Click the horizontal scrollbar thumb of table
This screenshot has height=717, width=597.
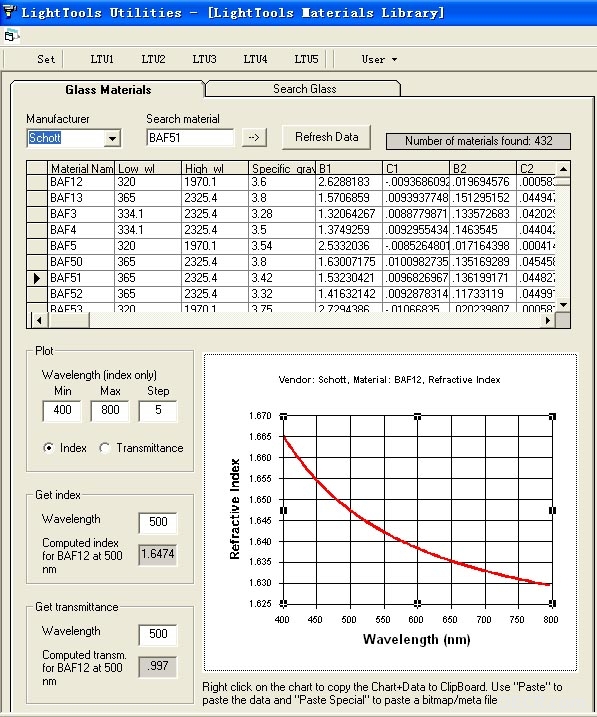(69, 320)
